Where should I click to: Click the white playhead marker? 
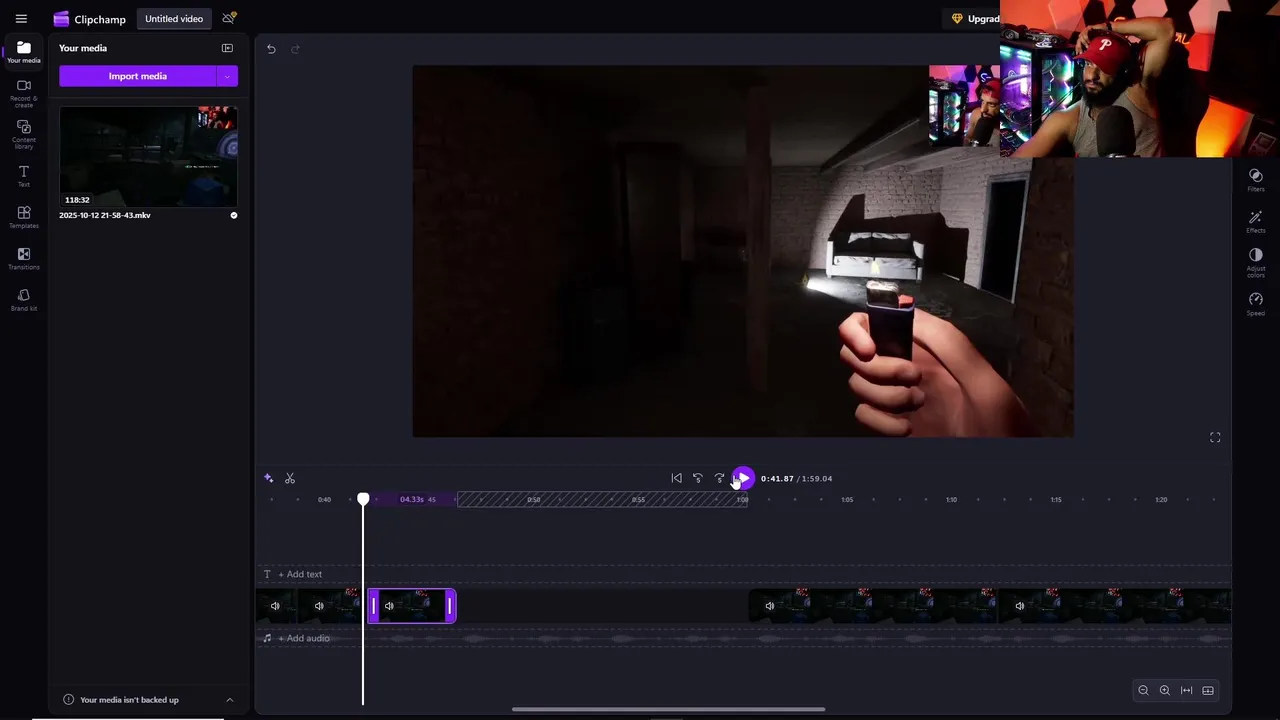point(363,499)
